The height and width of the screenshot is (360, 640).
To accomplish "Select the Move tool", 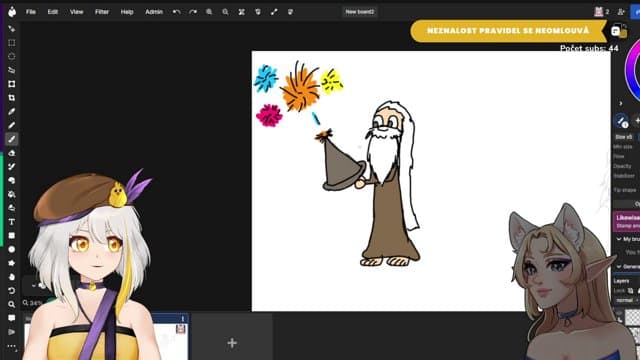I will [x=12, y=29].
